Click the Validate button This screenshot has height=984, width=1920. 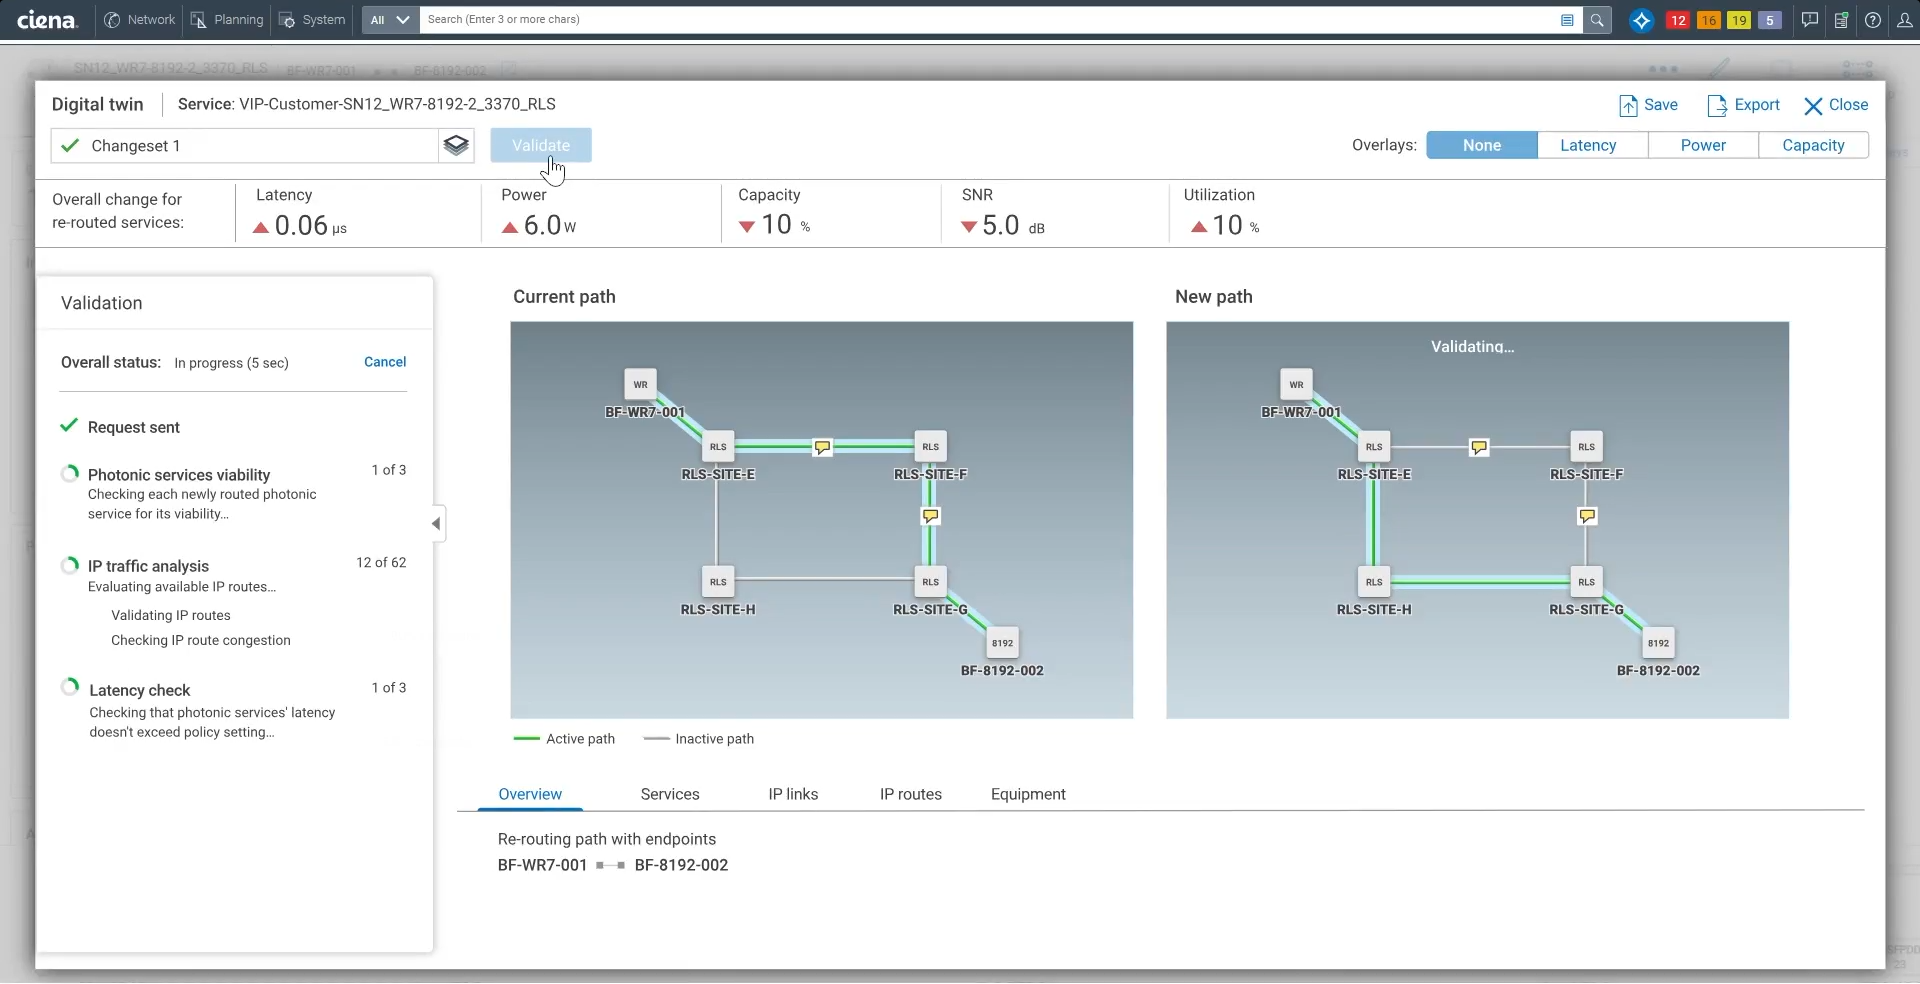541,145
